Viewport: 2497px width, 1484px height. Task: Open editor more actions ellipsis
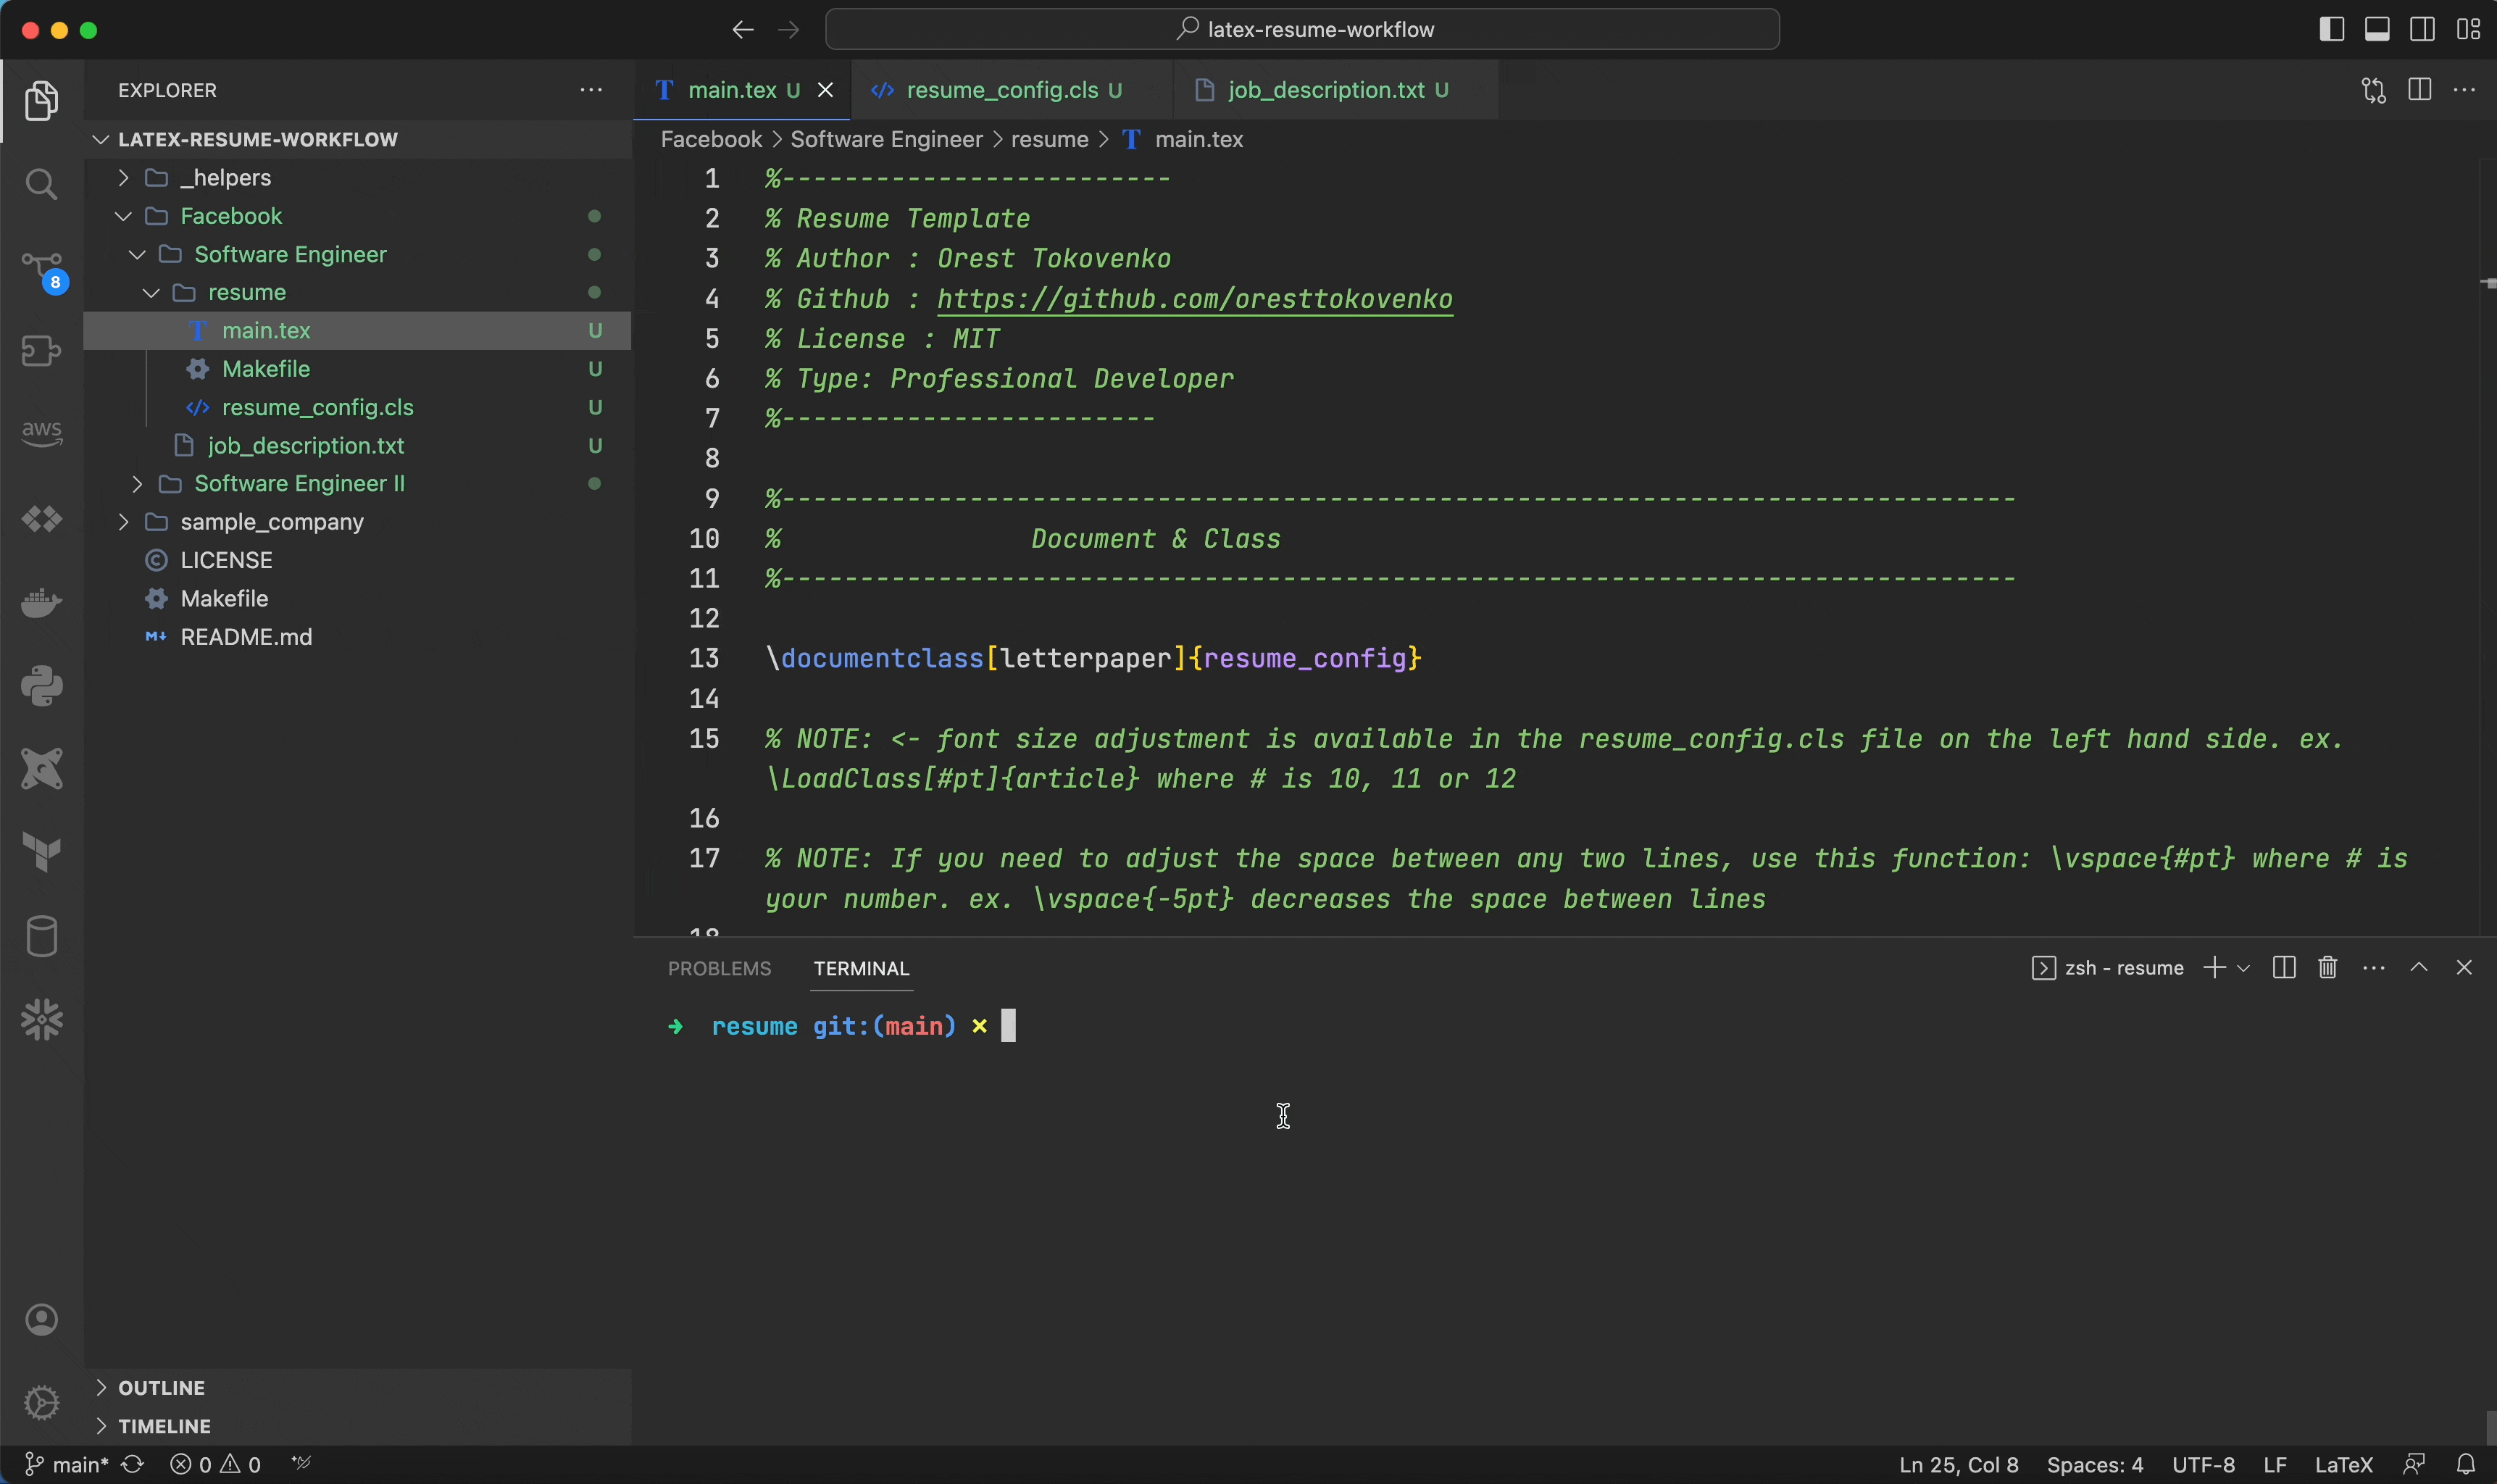pyautogui.click(x=2465, y=90)
